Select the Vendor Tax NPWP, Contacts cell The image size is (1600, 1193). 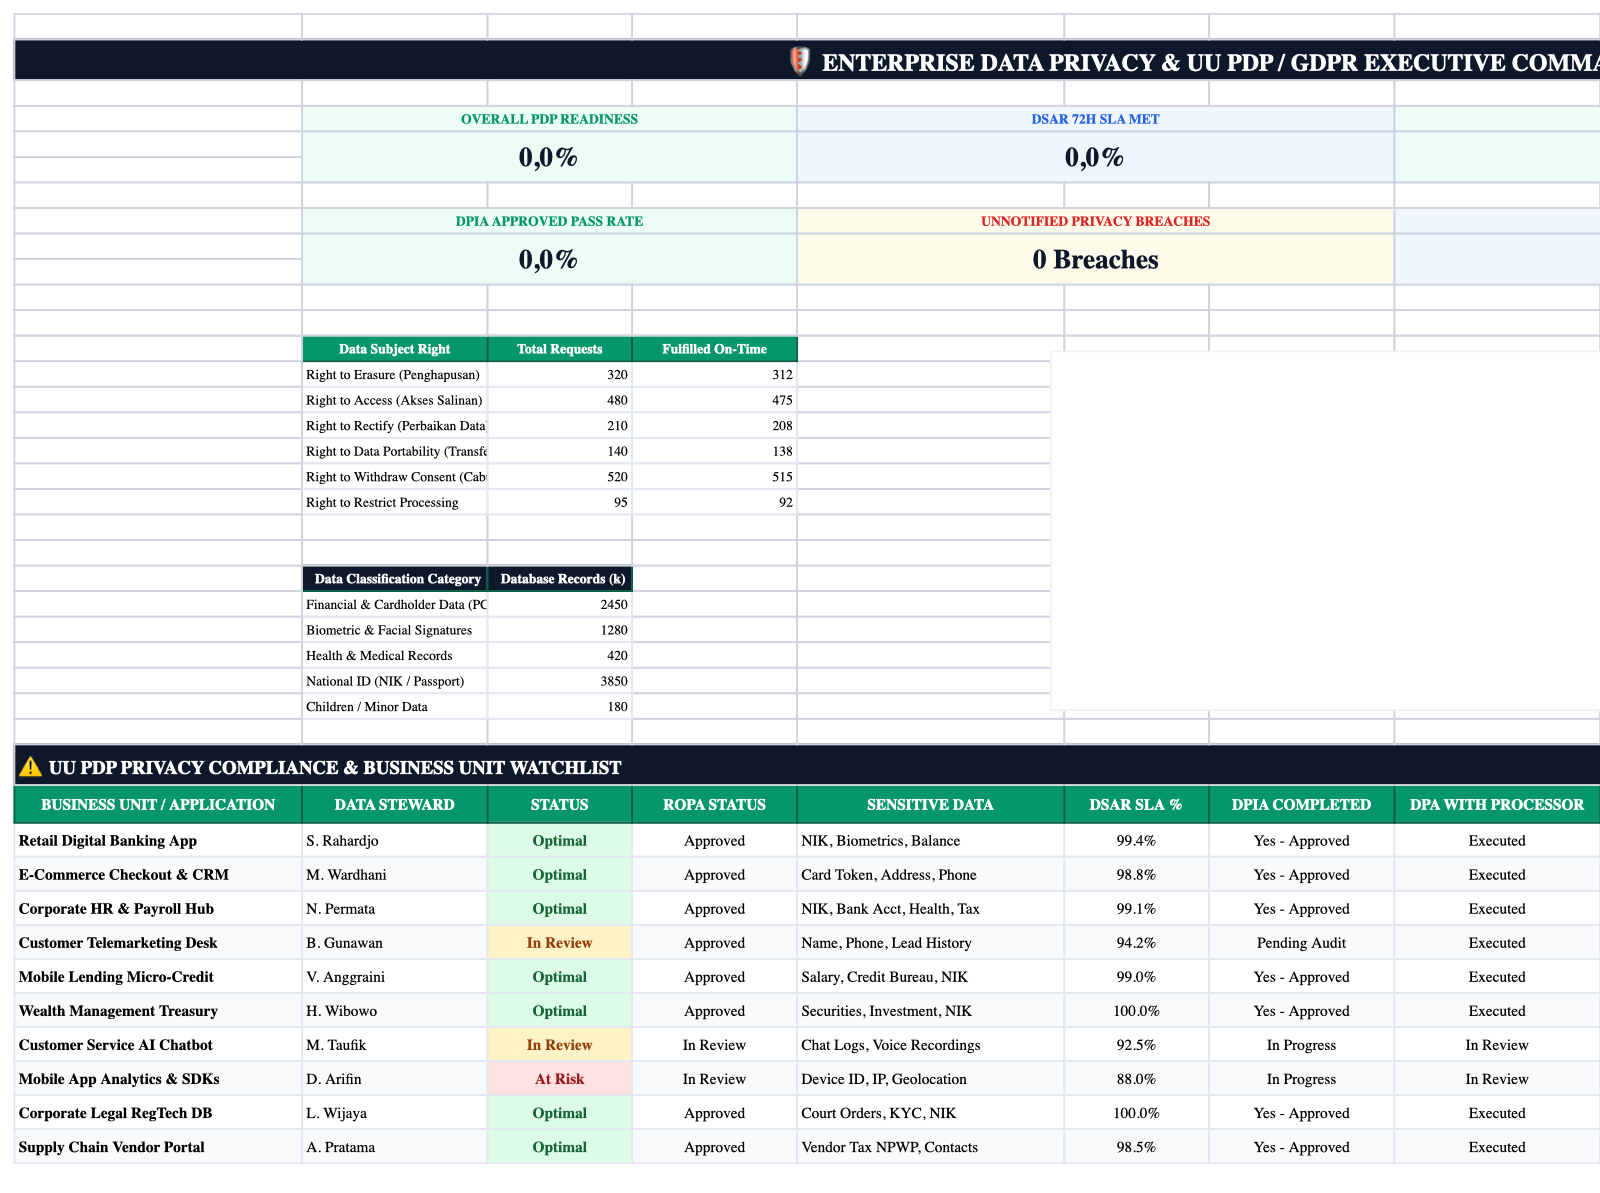(x=931, y=1147)
